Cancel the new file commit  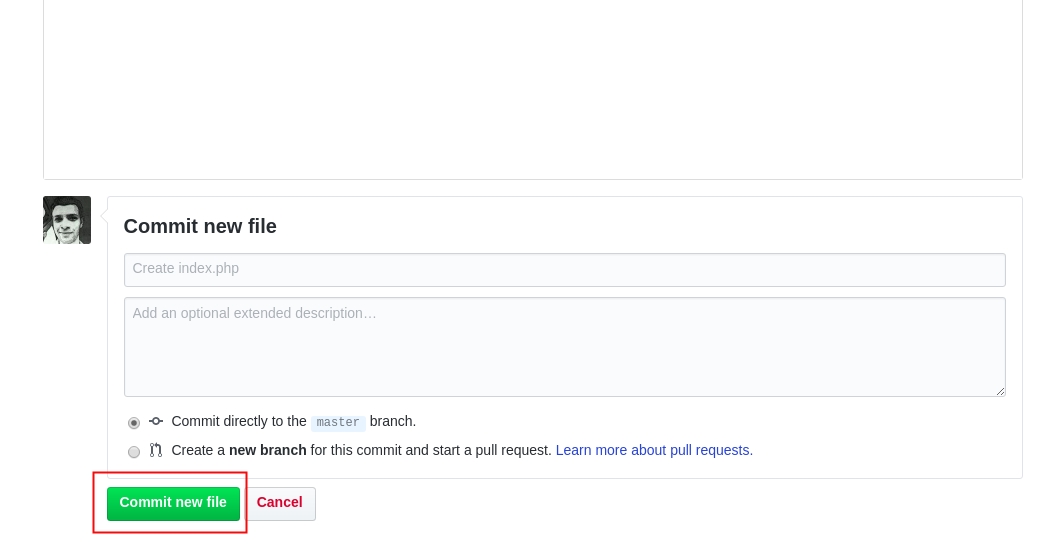click(280, 503)
